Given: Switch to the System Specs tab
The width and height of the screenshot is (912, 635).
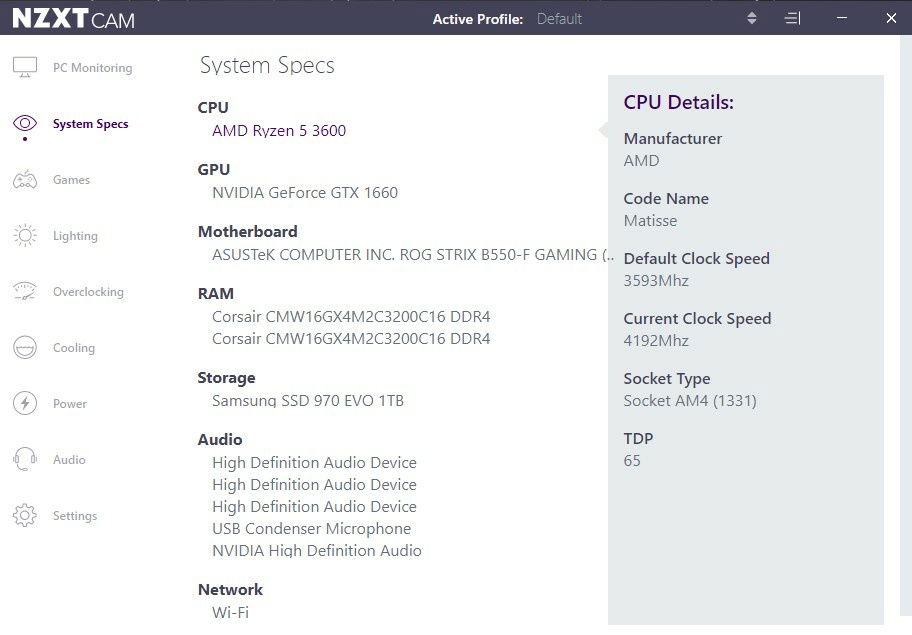Looking at the screenshot, I should (x=92, y=124).
